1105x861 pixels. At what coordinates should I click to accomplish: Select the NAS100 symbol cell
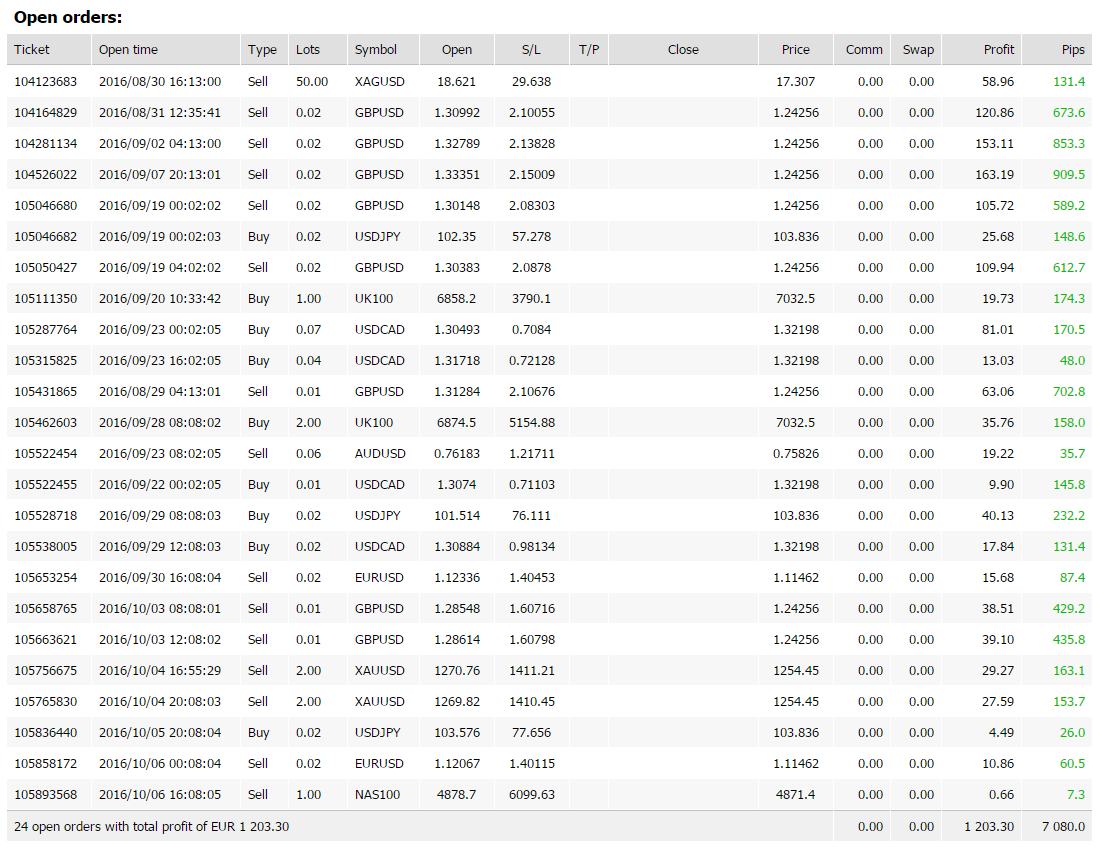[x=377, y=795]
